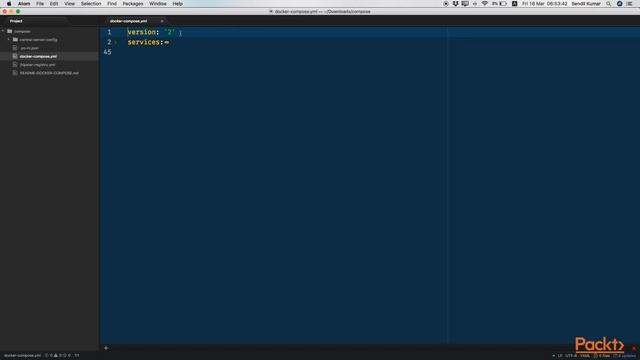Open the Help menu
Screen dimensions: 640x360
point(178,4)
